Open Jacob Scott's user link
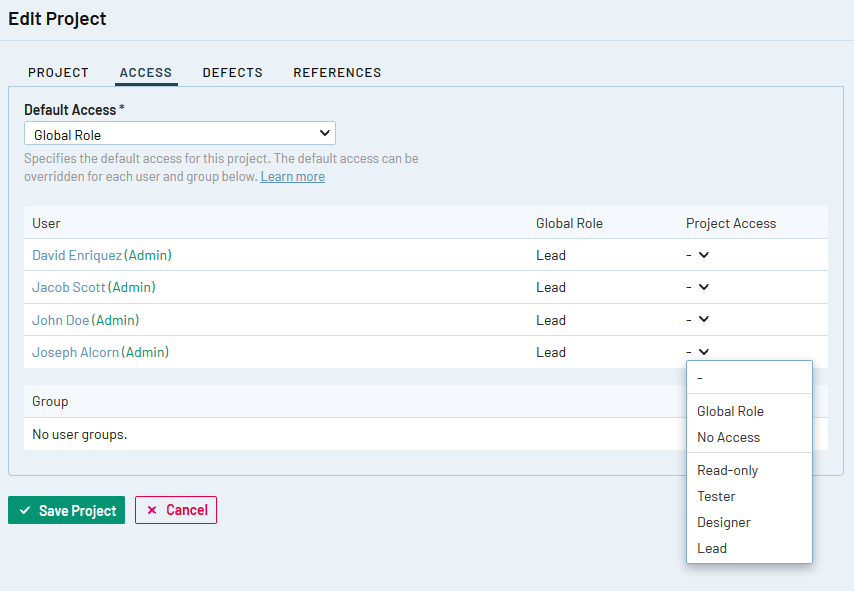 click(68, 287)
